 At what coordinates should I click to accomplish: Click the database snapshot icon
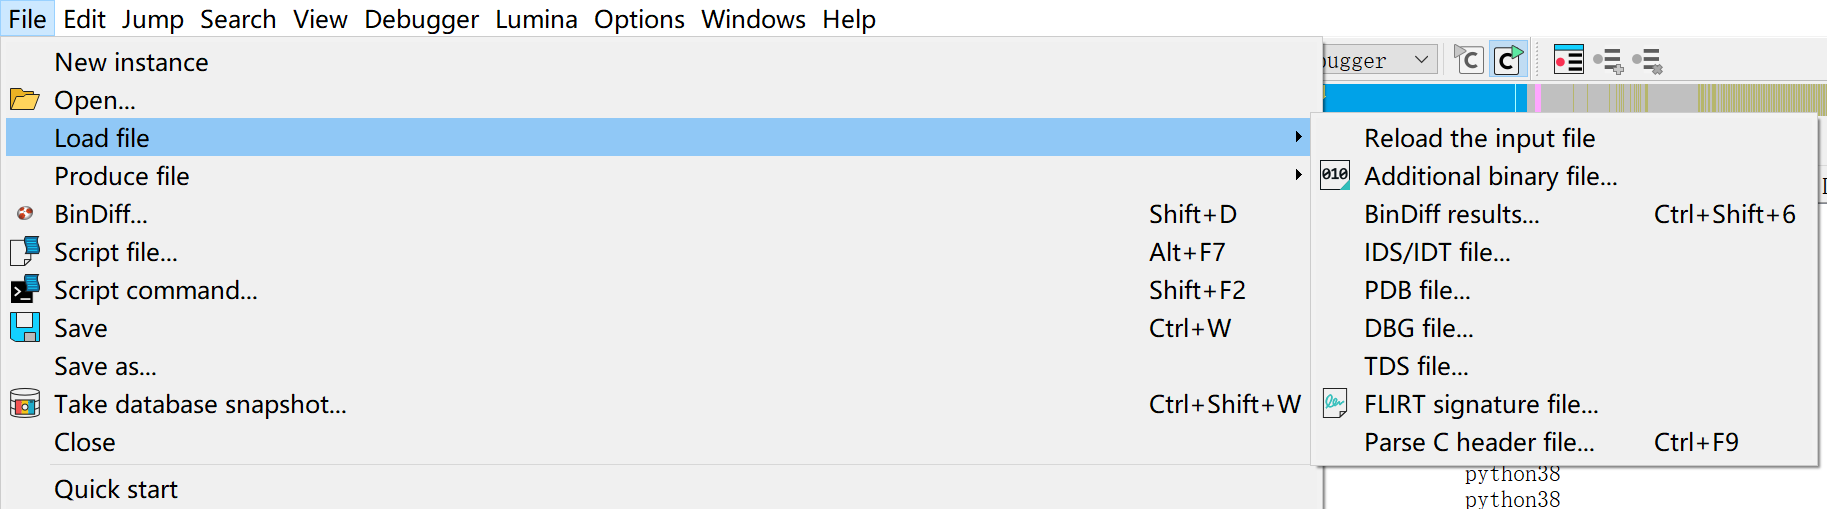click(x=24, y=403)
